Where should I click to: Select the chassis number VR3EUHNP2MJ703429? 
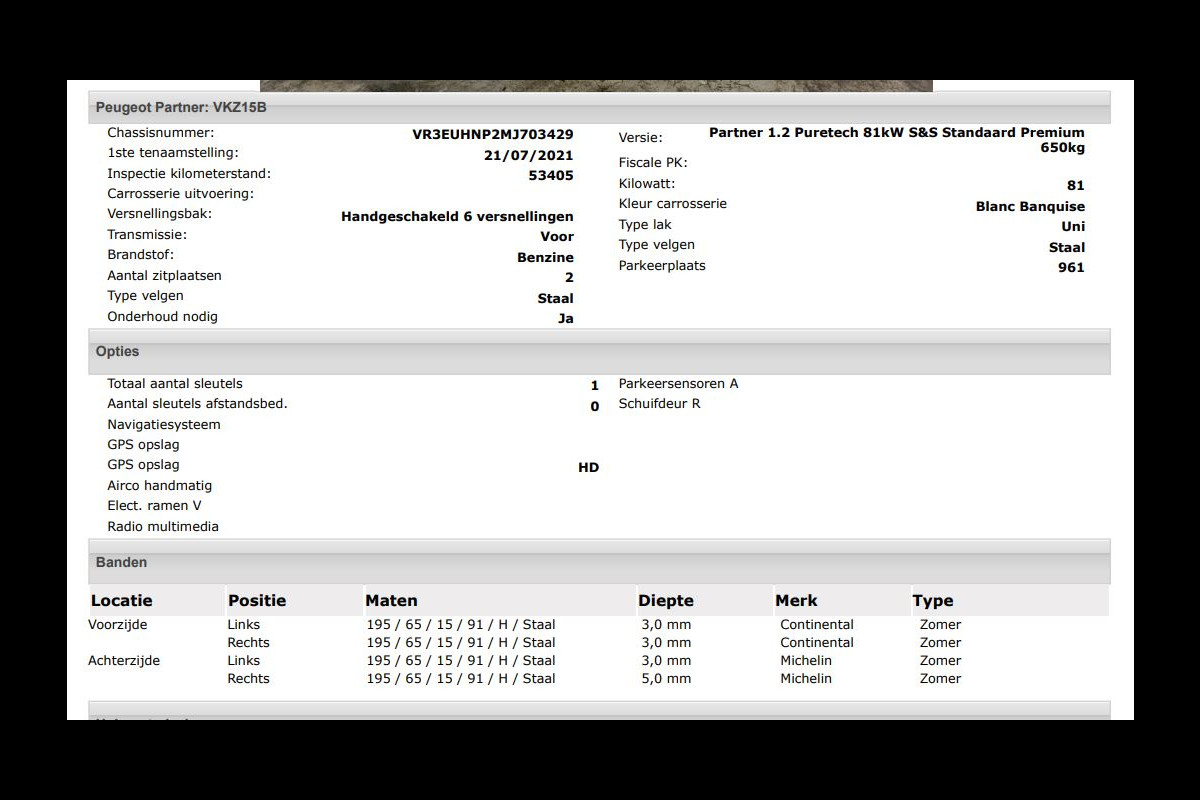tap(492, 133)
